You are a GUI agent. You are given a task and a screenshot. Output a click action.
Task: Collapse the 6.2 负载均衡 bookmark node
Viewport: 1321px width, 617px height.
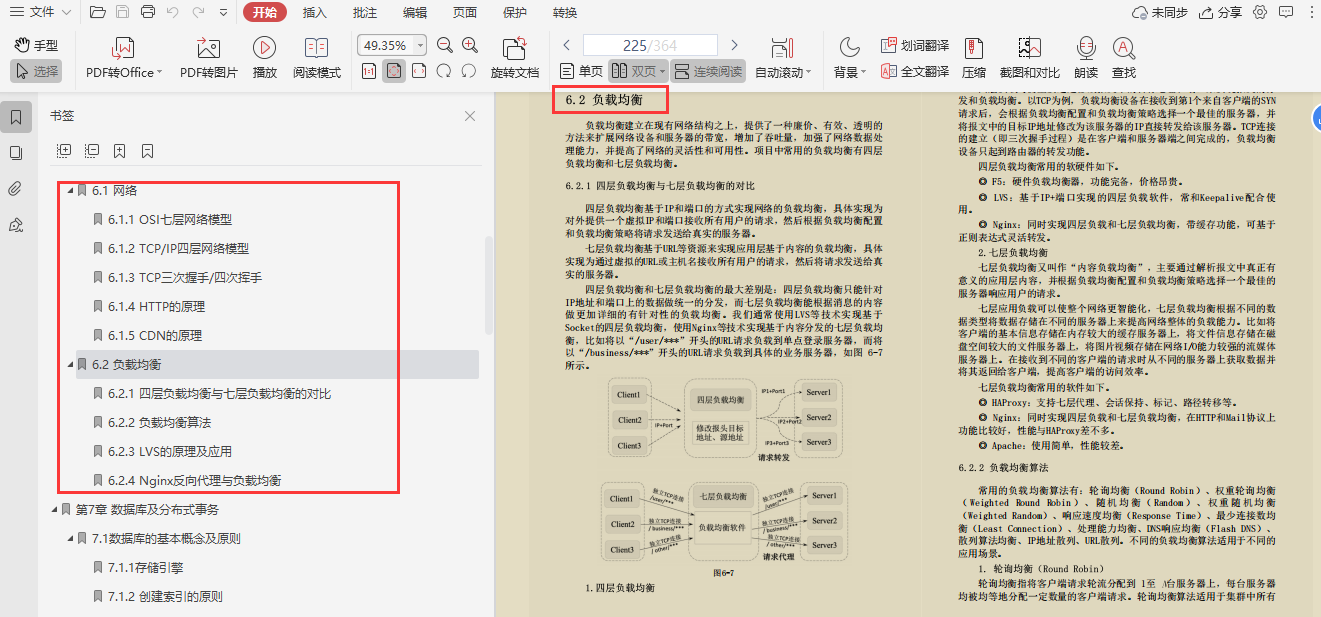[70, 364]
